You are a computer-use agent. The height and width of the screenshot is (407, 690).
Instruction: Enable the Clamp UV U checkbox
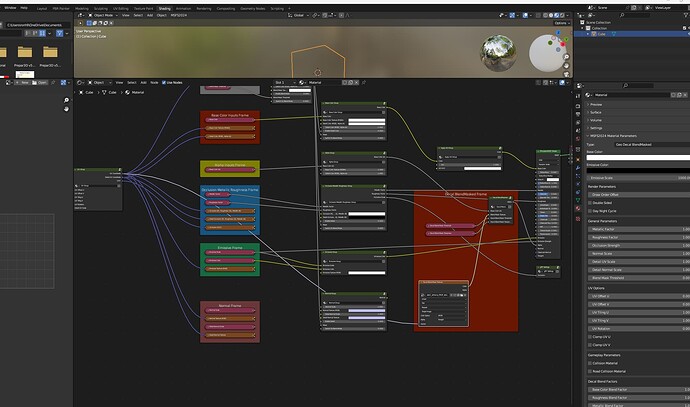tap(590, 337)
